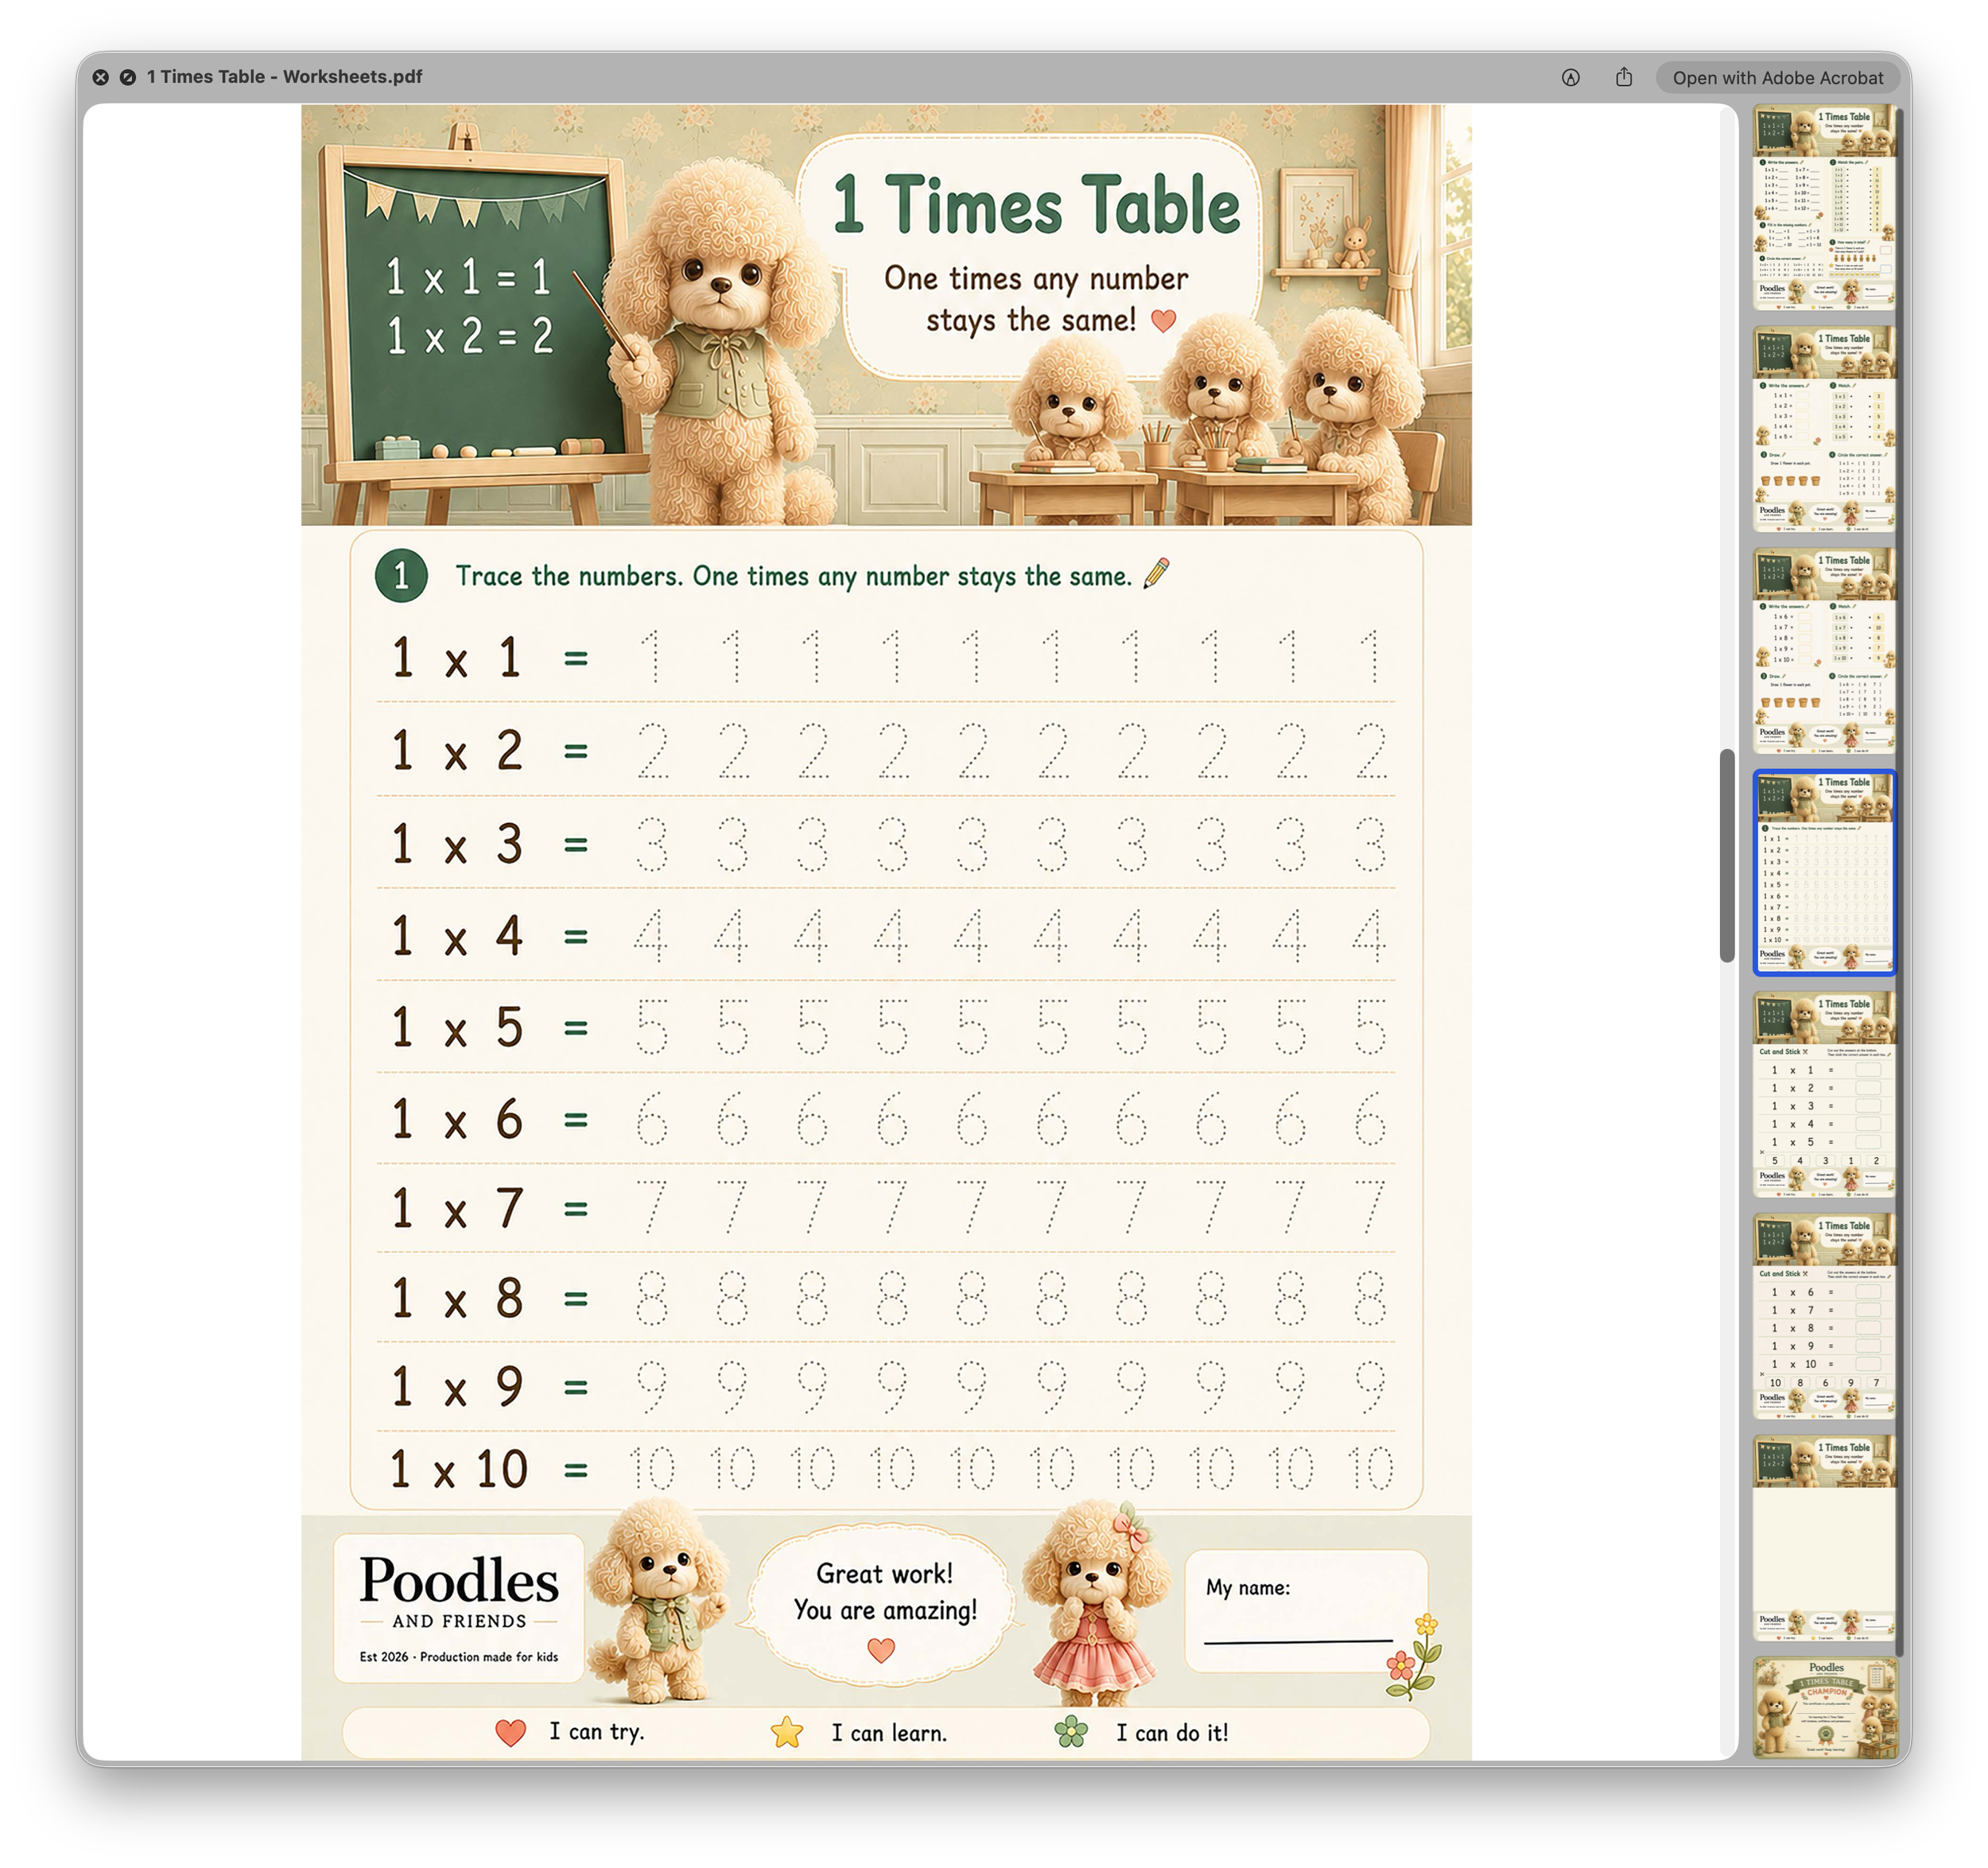
Task: Click the Poodles and Friends logo text
Action: (459, 1593)
